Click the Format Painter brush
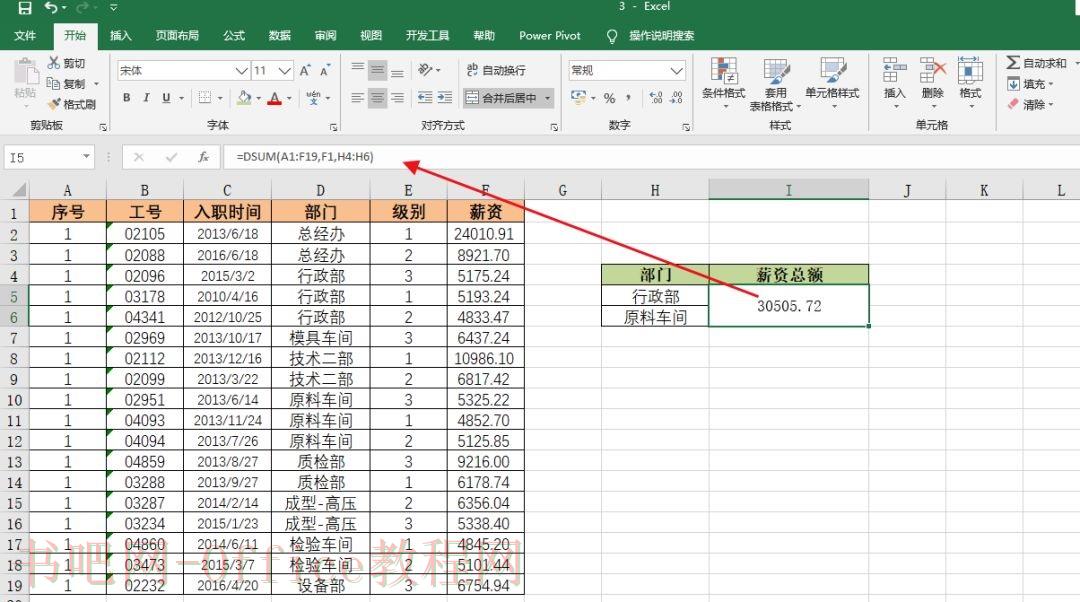1080x602 pixels. 54,104
